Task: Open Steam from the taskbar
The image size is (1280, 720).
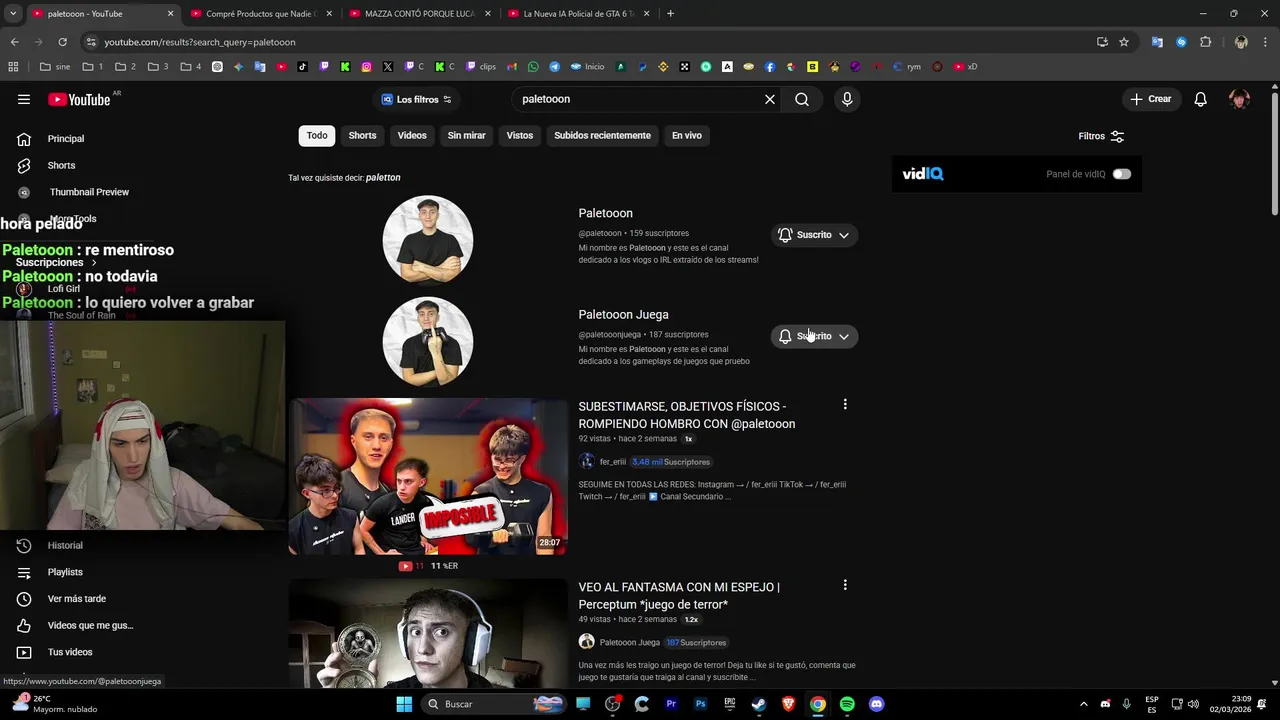Action: point(759,704)
